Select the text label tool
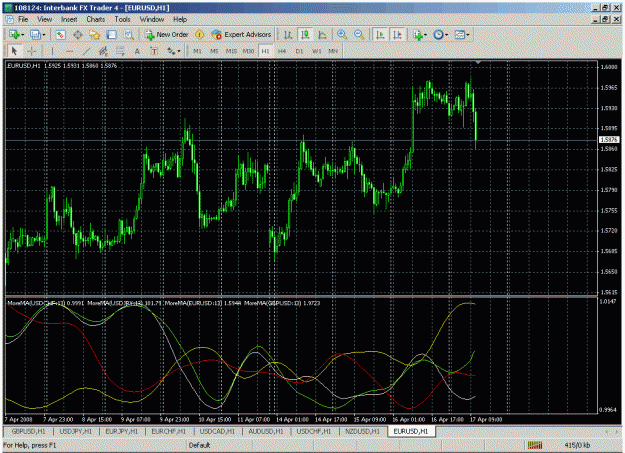 (154, 51)
